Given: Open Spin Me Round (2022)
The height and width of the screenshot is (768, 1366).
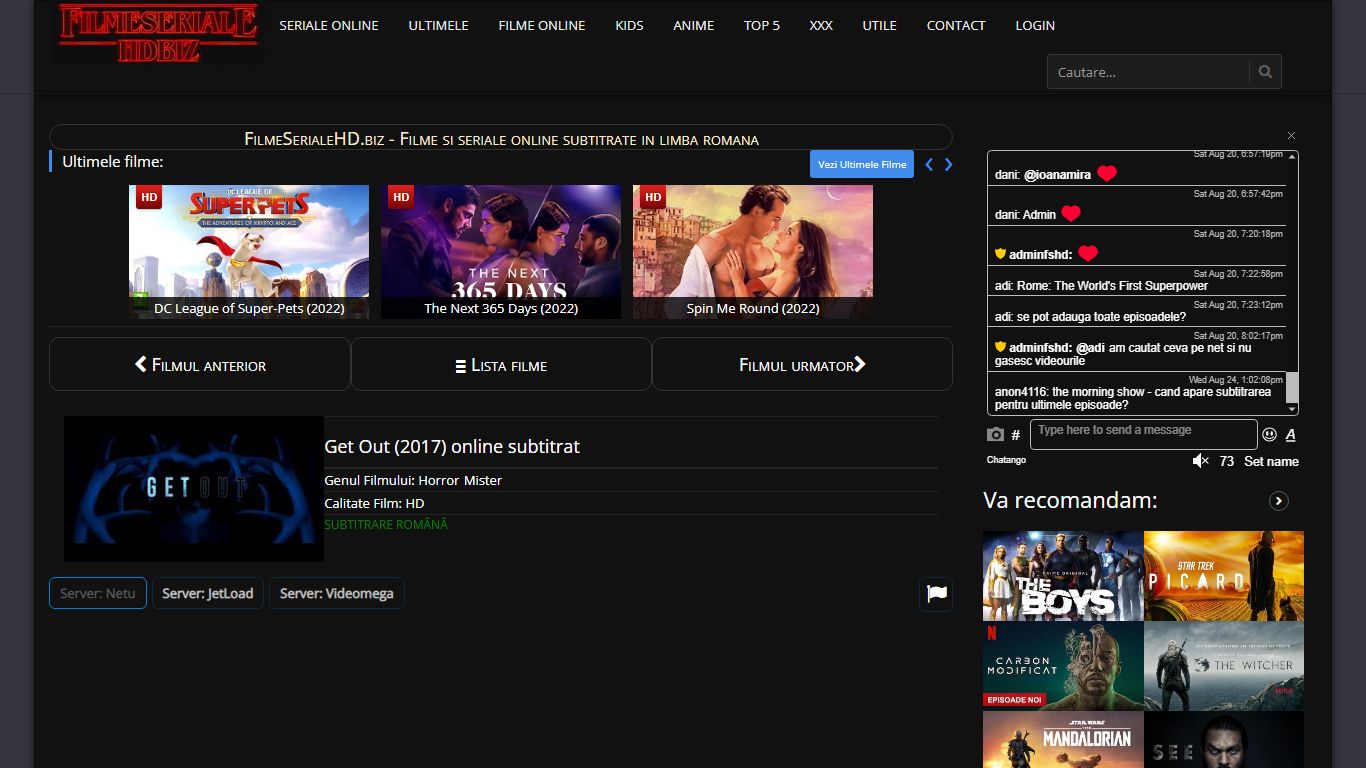Looking at the screenshot, I should (x=753, y=252).
